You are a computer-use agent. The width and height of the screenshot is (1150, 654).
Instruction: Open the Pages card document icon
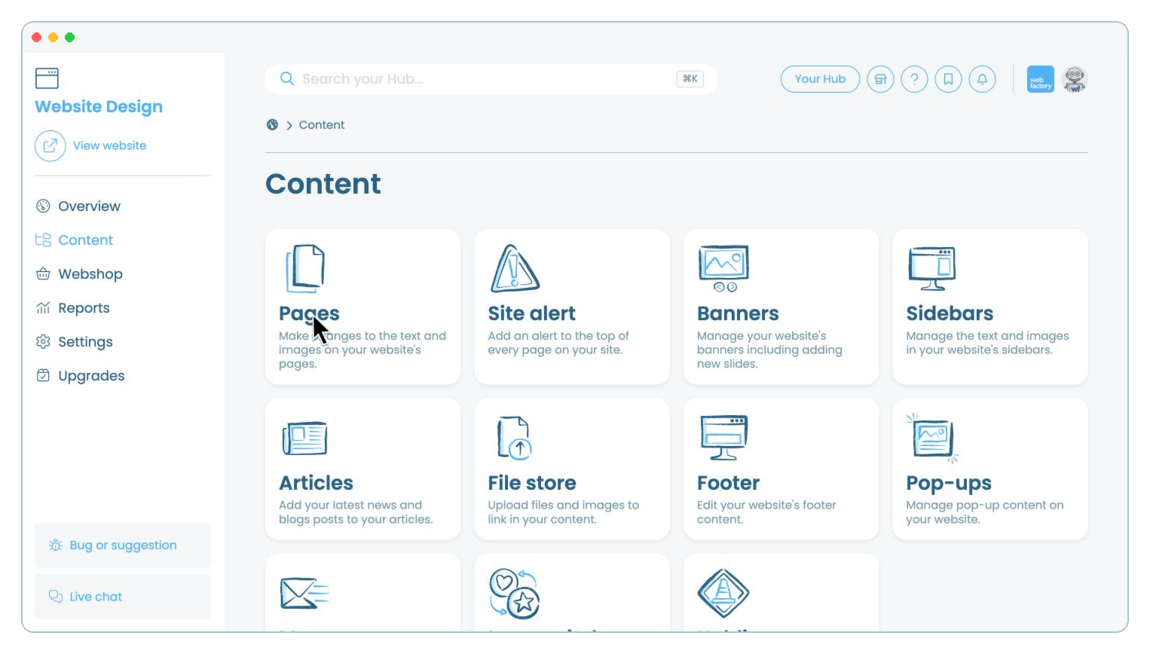click(305, 268)
